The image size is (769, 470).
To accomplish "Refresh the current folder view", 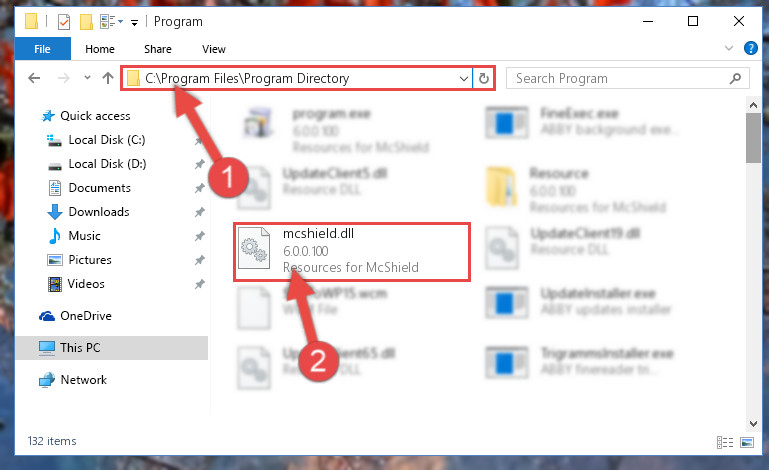I will point(484,78).
